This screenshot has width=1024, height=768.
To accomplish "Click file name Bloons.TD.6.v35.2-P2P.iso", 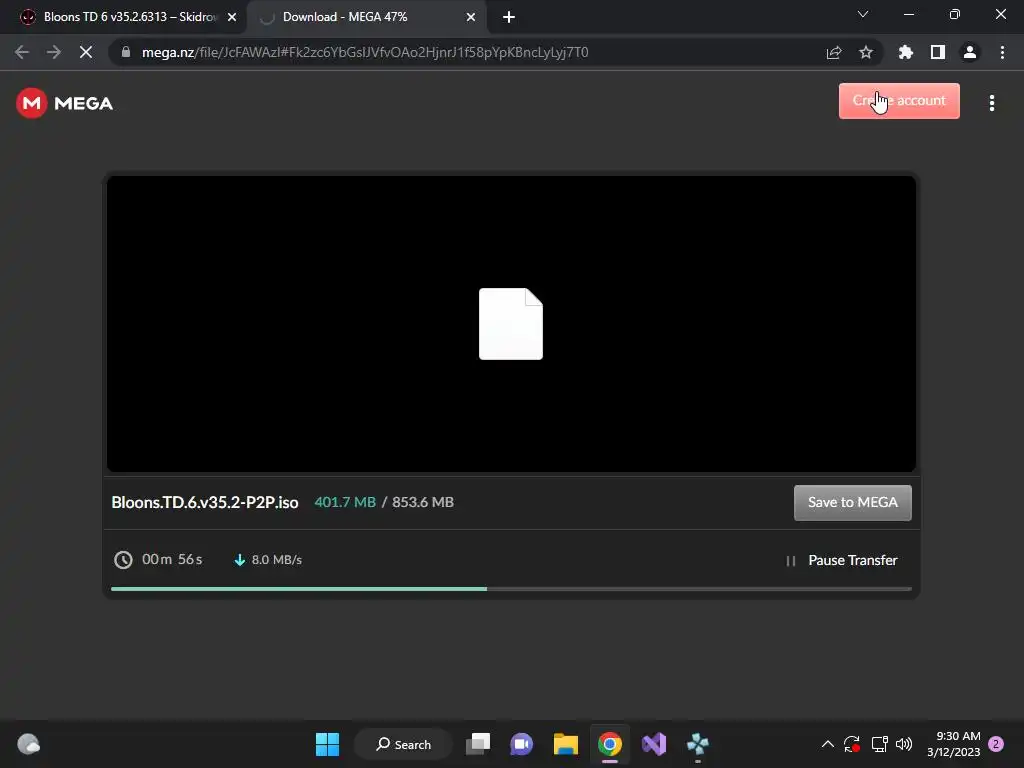I will click(x=204, y=502).
